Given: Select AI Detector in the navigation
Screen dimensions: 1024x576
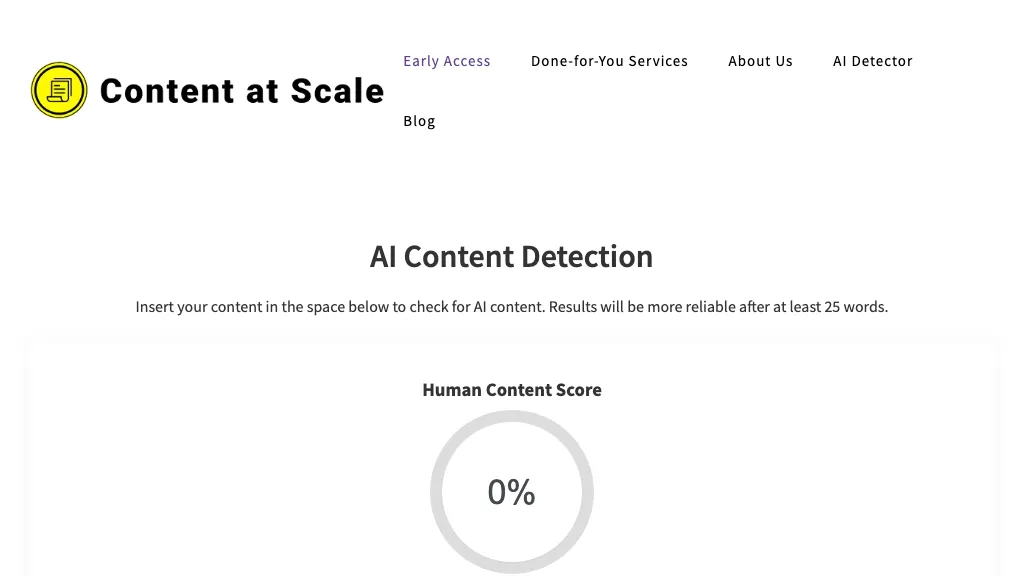Looking at the screenshot, I should coord(873,61).
